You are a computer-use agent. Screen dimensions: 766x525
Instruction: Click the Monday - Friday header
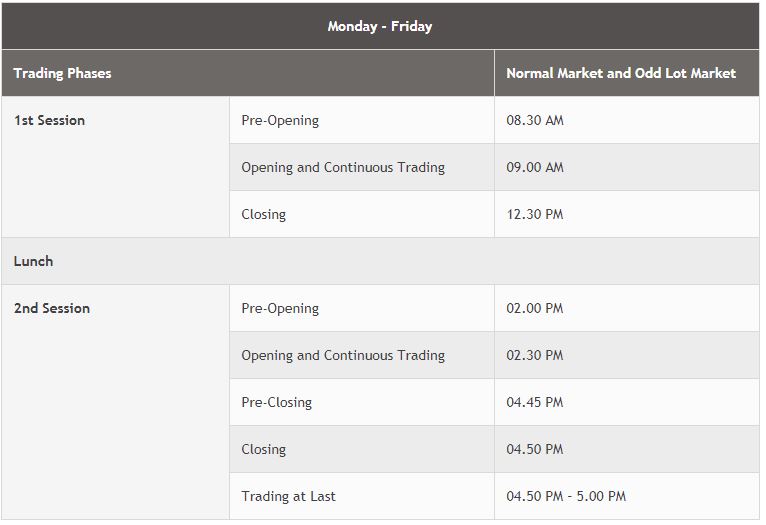point(380,26)
